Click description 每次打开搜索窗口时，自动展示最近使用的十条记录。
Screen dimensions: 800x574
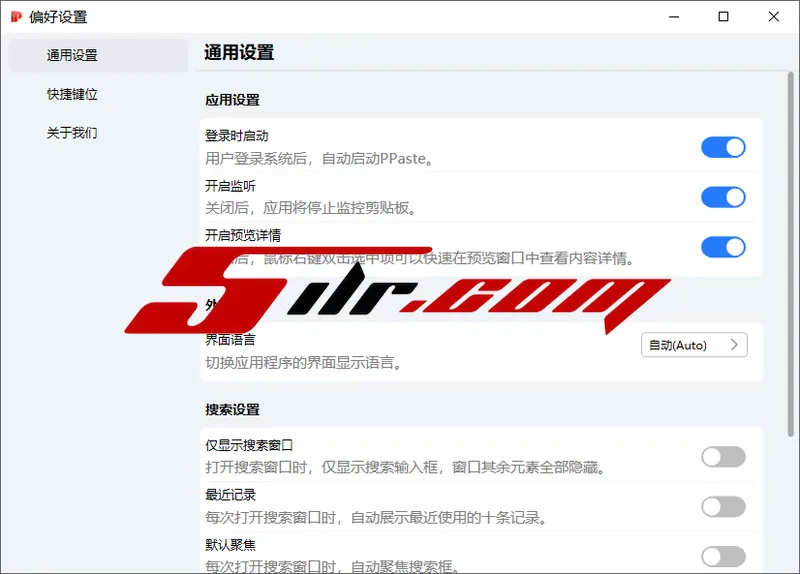(377, 518)
